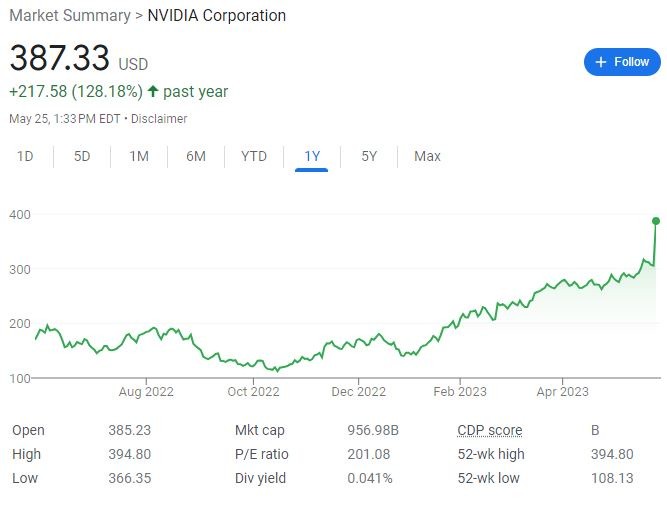Click the Feb 2023 axis label
This screenshot has width=667, height=505.
click(x=460, y=391)
